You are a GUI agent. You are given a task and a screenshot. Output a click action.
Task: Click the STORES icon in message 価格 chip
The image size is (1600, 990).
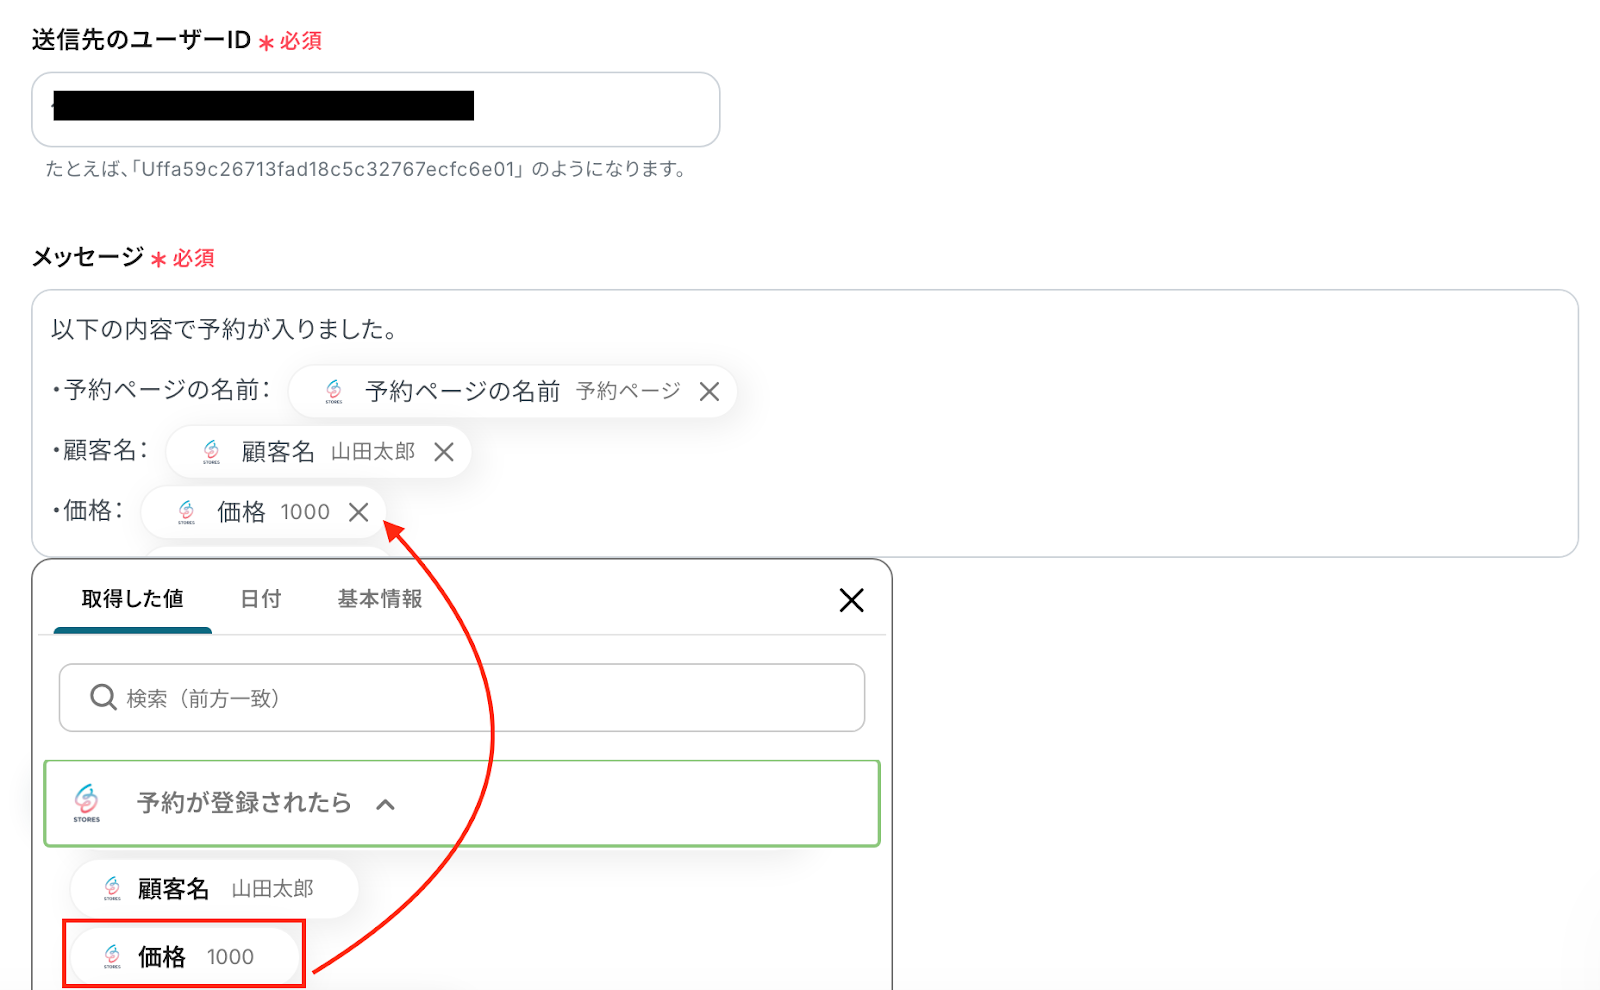coord(187,512)
